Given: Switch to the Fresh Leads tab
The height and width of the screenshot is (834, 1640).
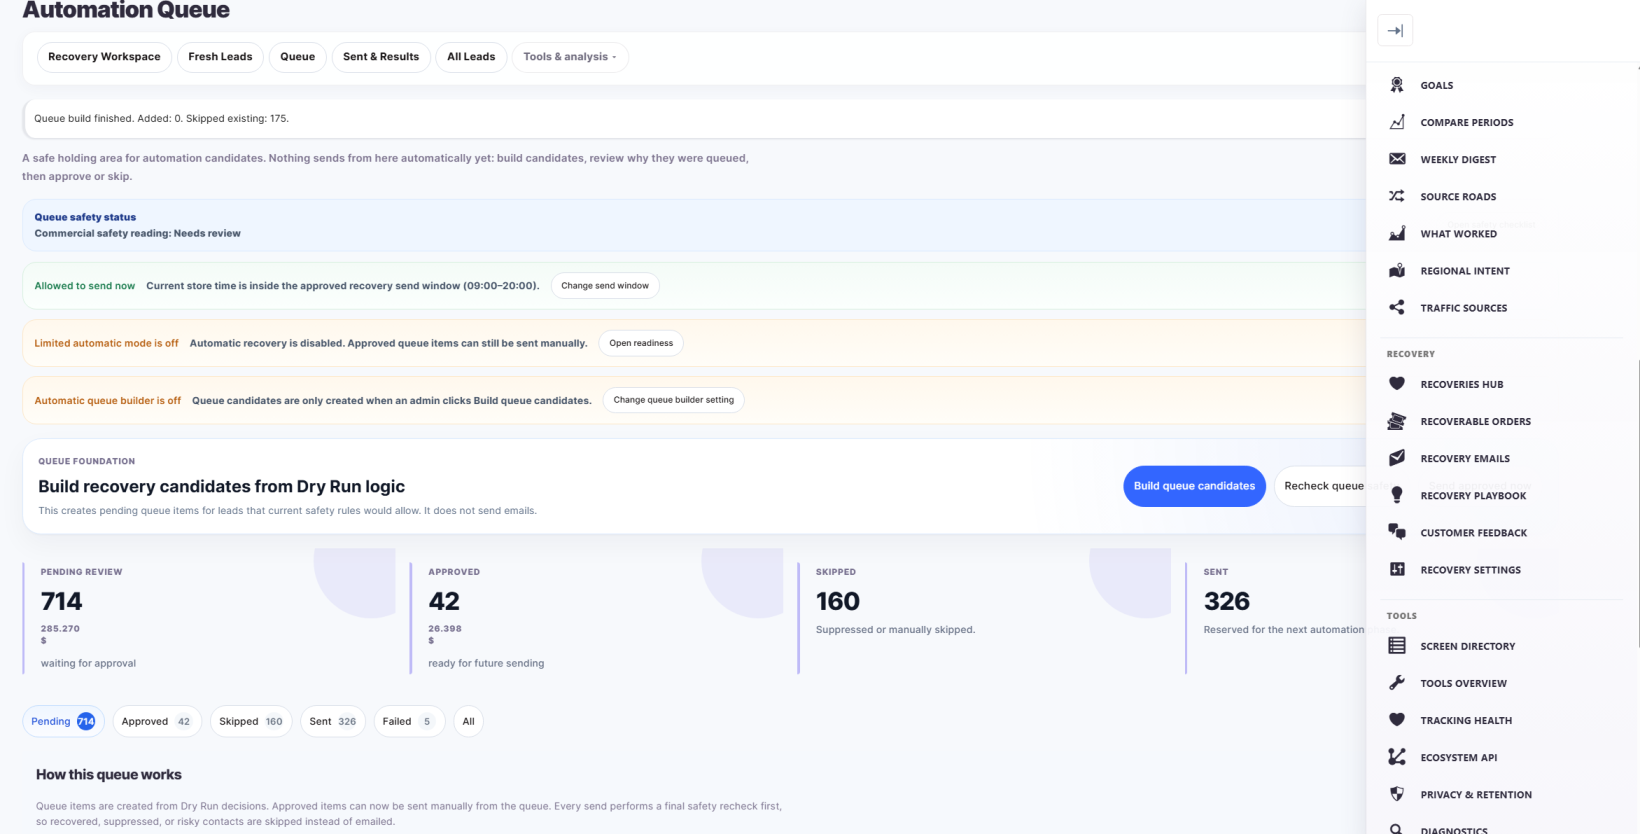Looking at the screenshot, I should (220, 57).
